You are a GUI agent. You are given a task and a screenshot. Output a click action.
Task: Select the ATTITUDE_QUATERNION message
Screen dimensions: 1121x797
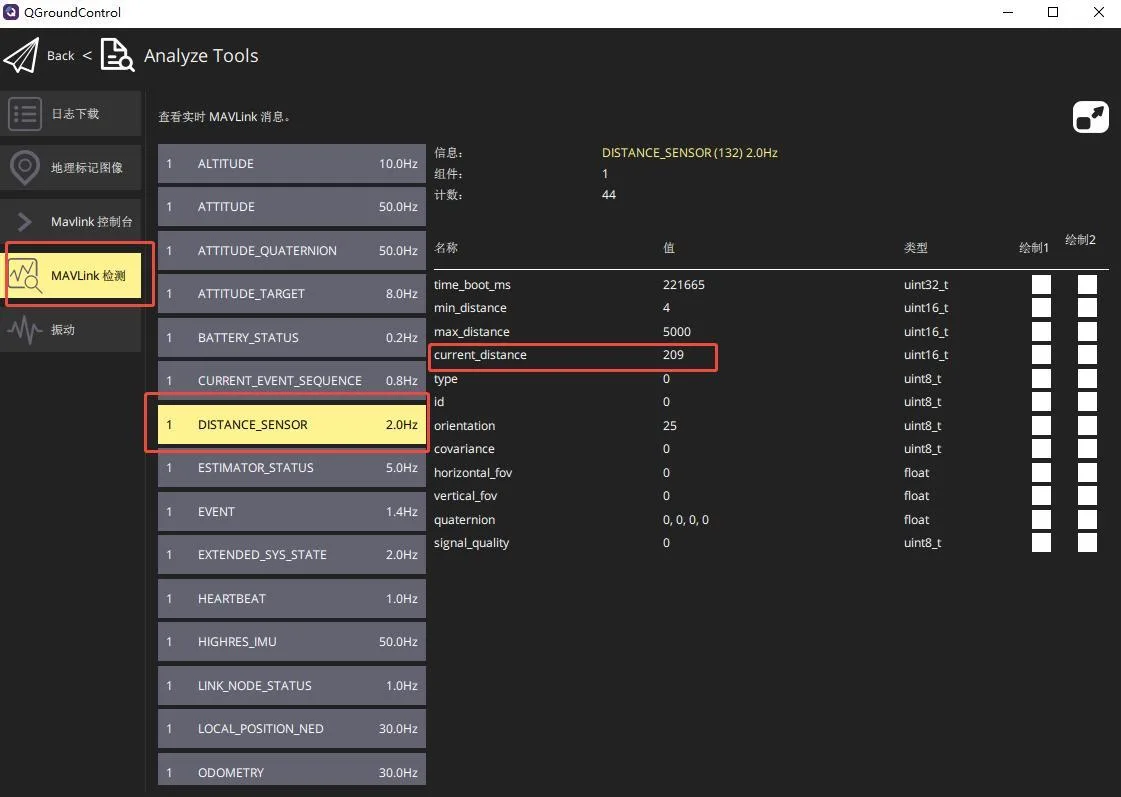[x=292, y=251]
